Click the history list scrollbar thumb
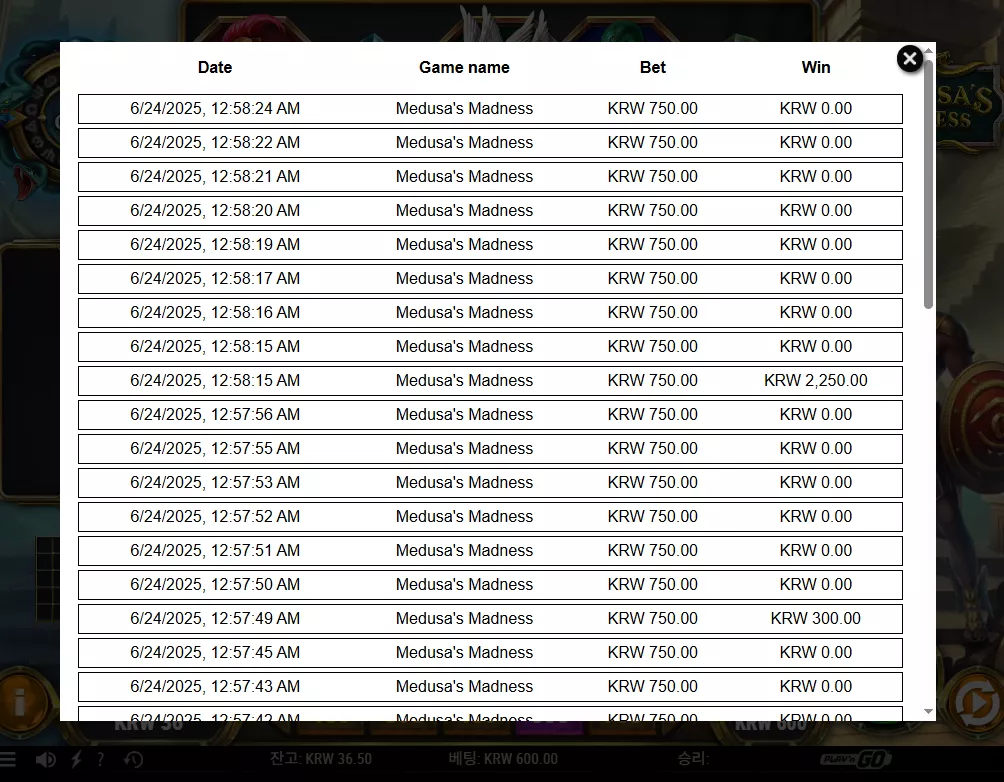 coord(928,186)
